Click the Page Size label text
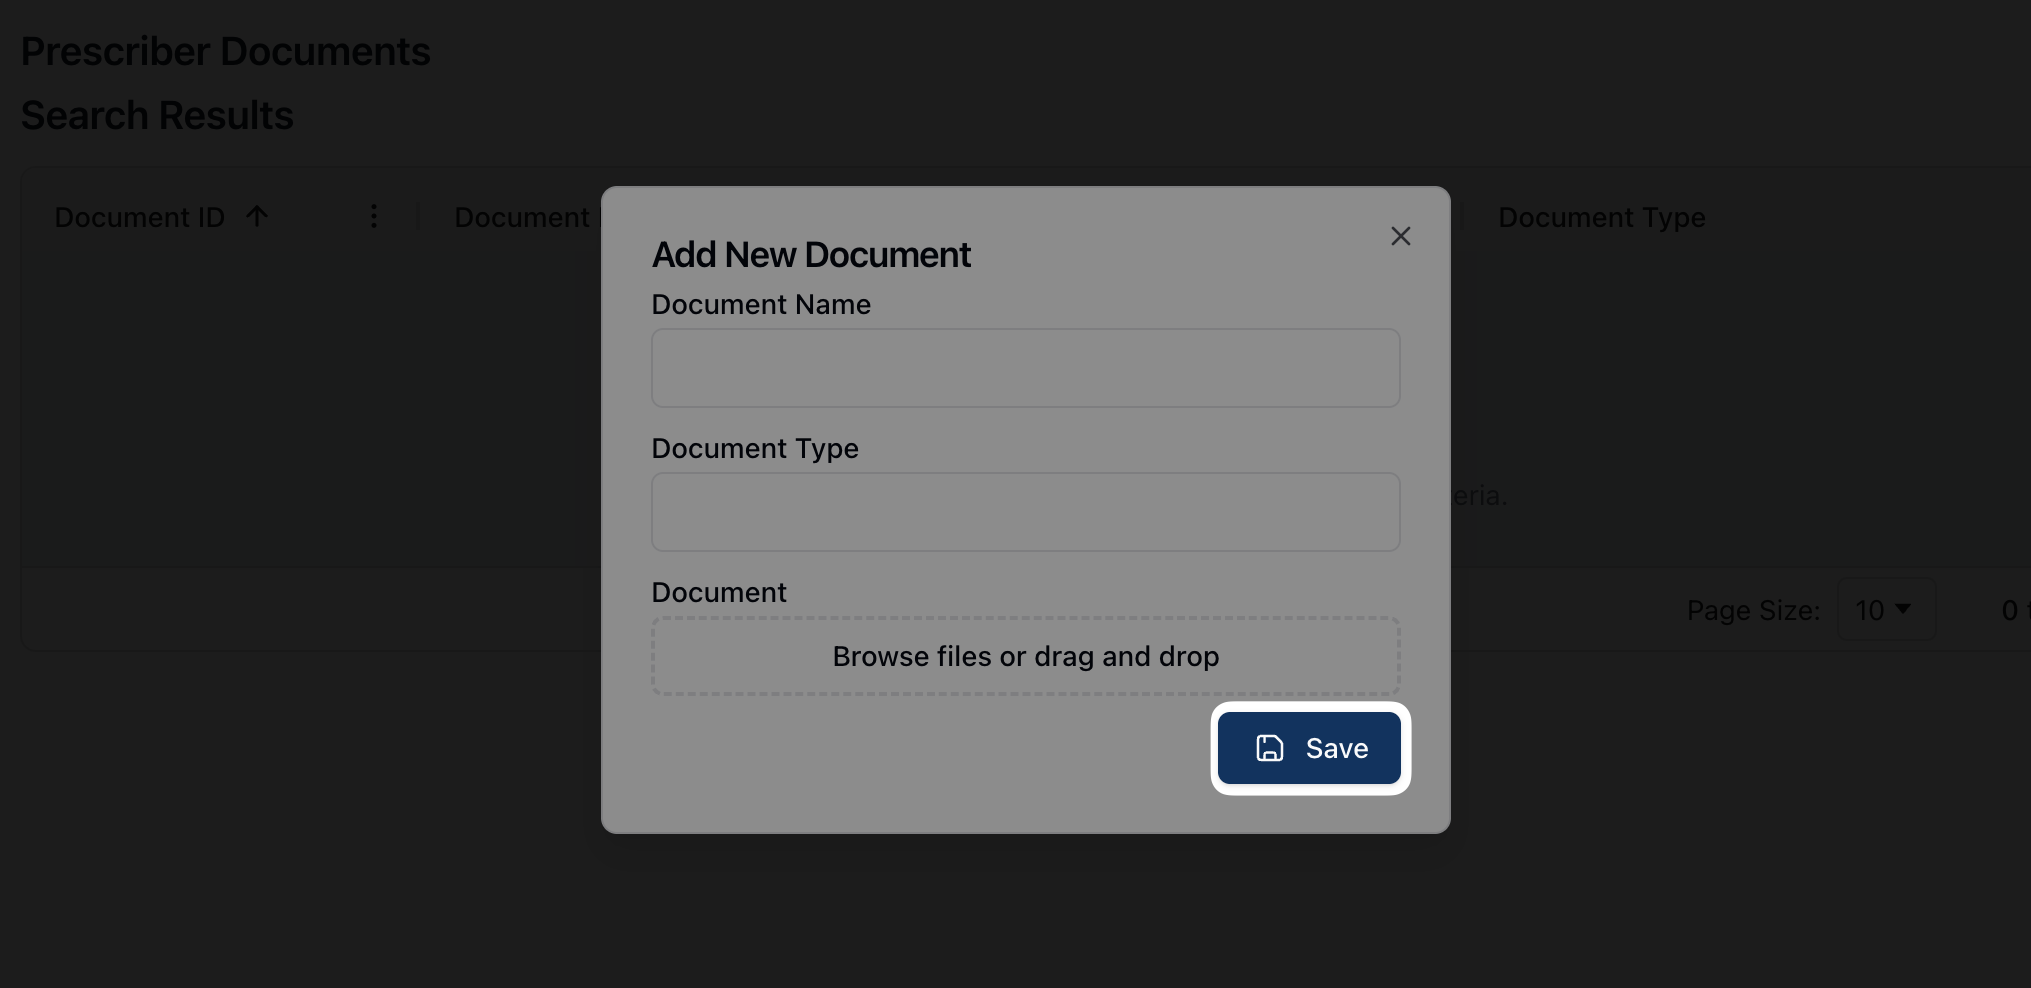This screenshot has height=988, width=2031. [1753, 610]
